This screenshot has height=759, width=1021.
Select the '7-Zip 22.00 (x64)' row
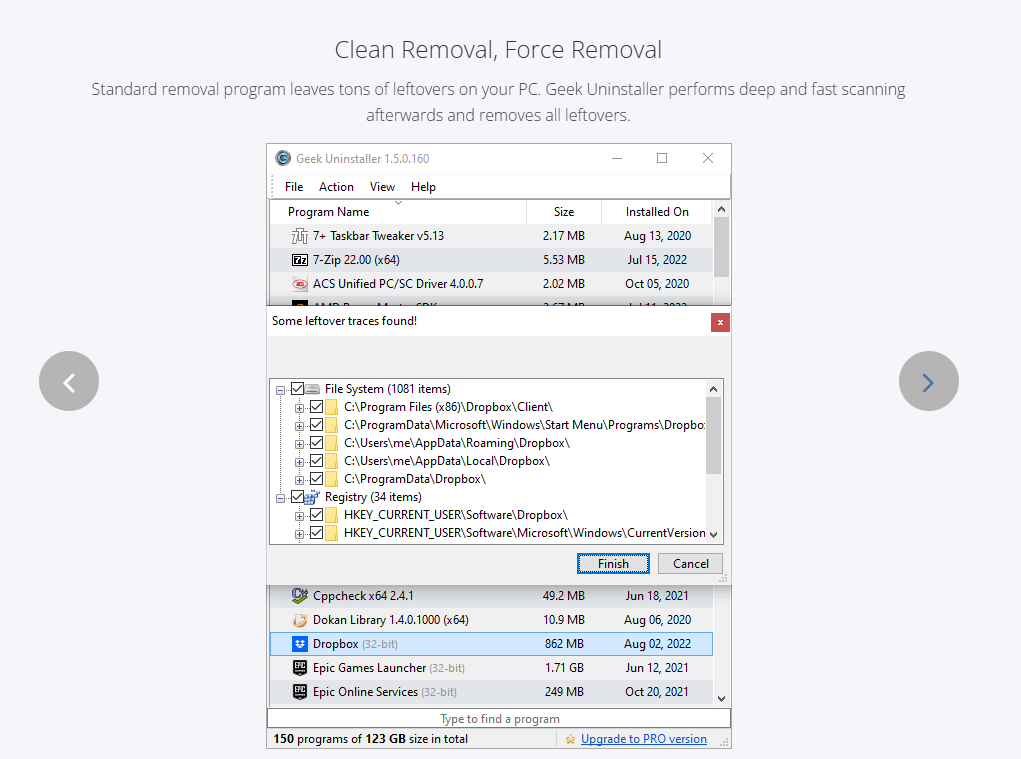492,260
